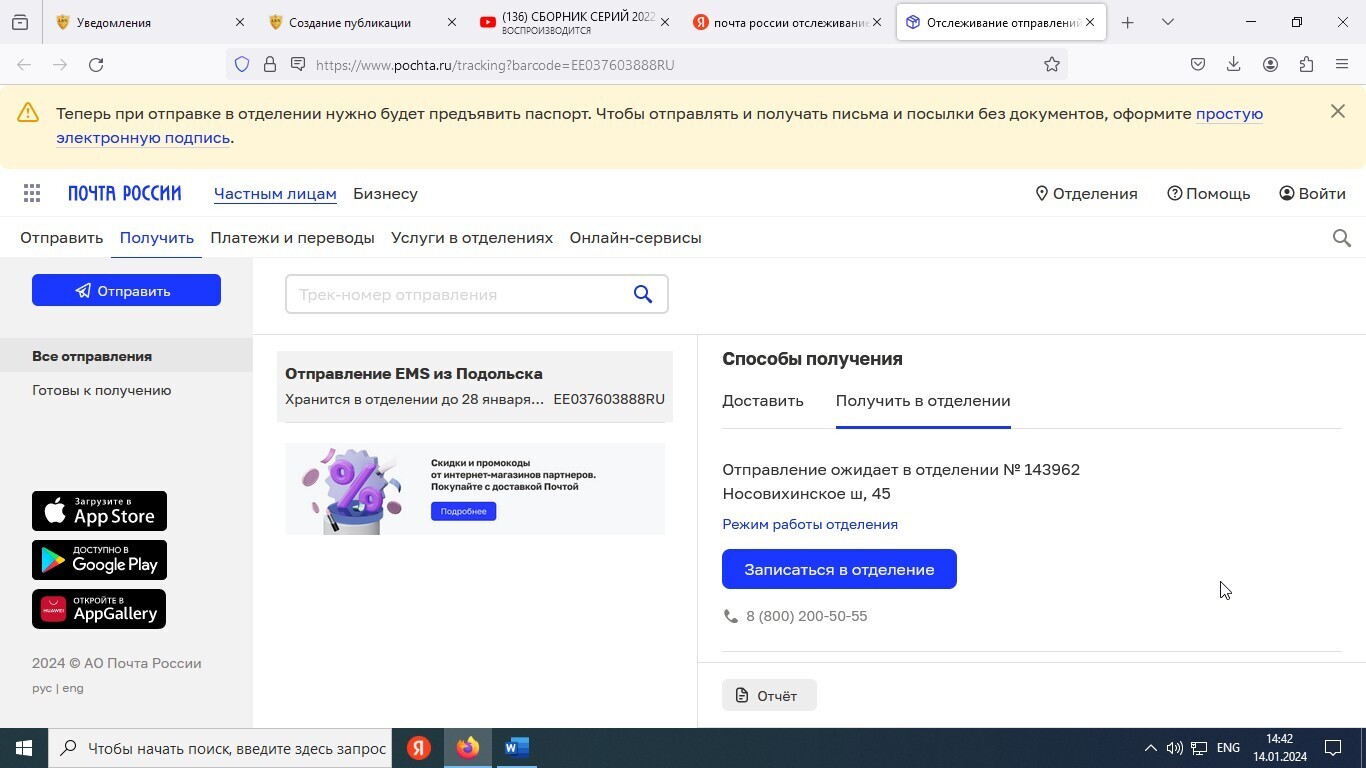The height and width of the screenshot is (768, 1366).
Task: Open Firefox downloads panel
Action: (x=1233, y=65)
